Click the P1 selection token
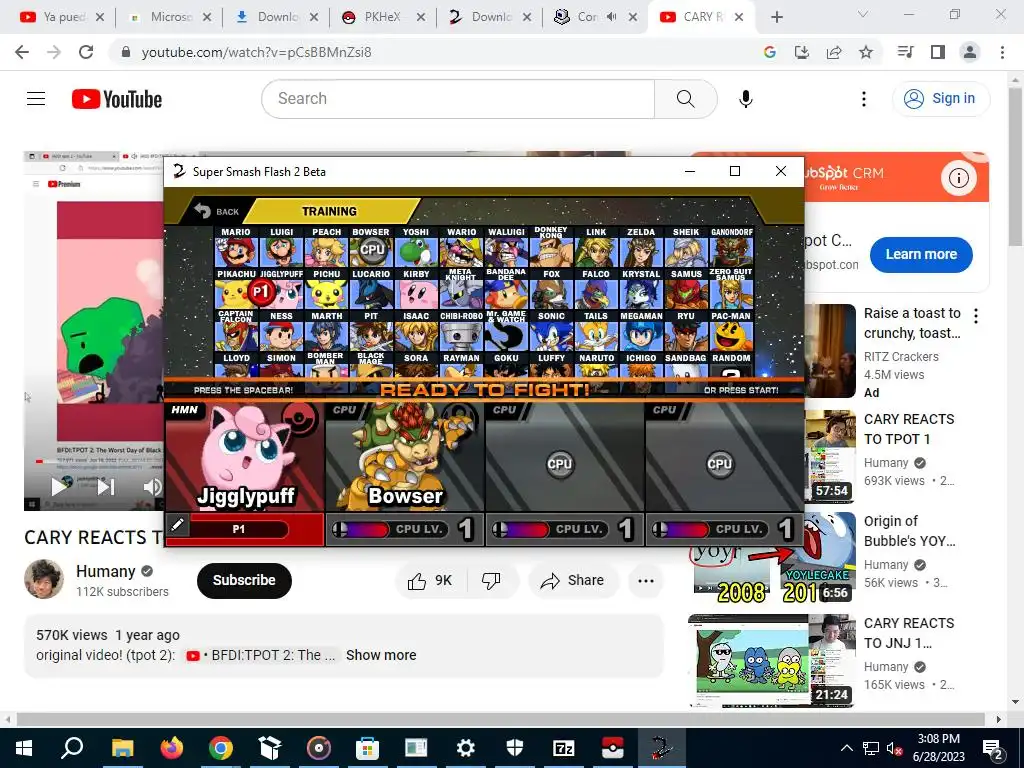 tap(261, 293)
